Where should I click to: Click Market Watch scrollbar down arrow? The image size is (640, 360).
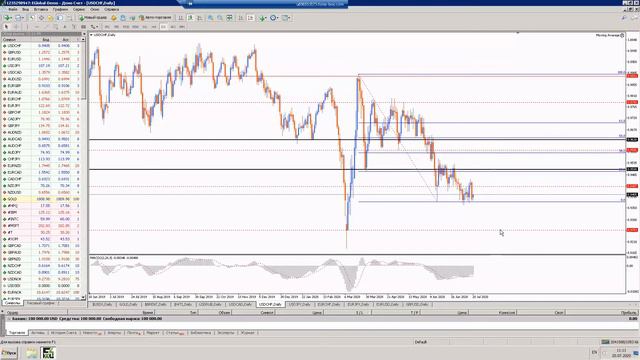click(84, 298)
